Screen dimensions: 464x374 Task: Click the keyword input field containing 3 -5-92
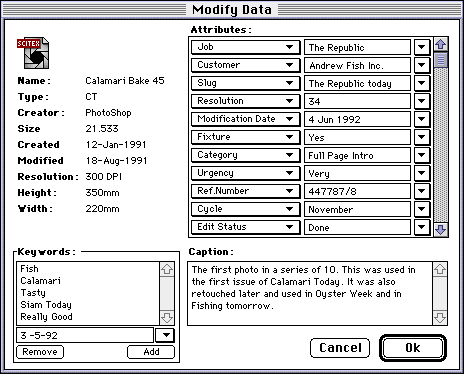click(x=85, y=335)
